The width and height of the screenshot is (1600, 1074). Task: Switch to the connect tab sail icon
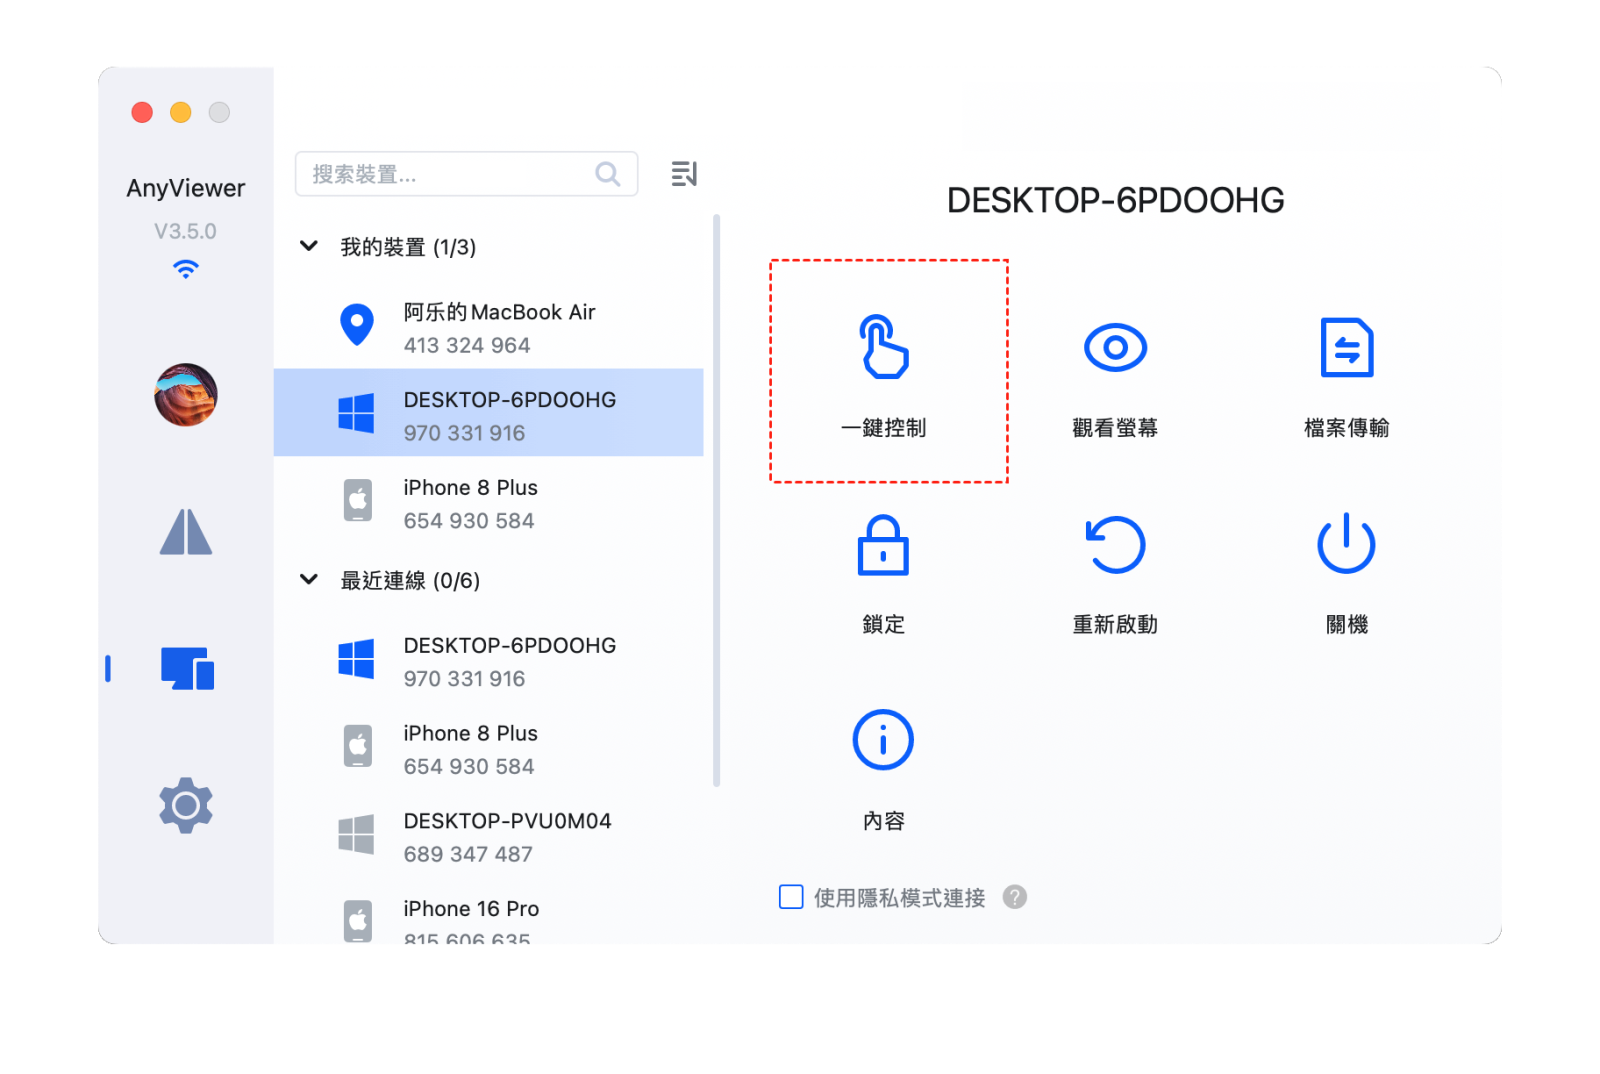tap(186, 532)
